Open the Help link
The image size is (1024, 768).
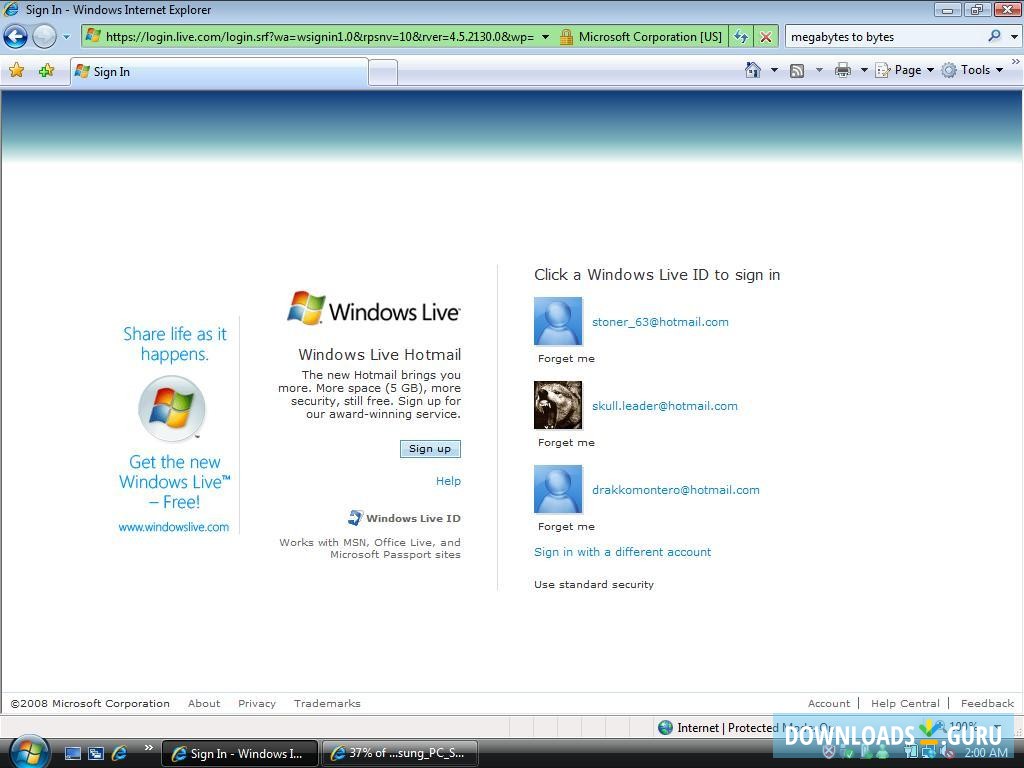(448, 481)
